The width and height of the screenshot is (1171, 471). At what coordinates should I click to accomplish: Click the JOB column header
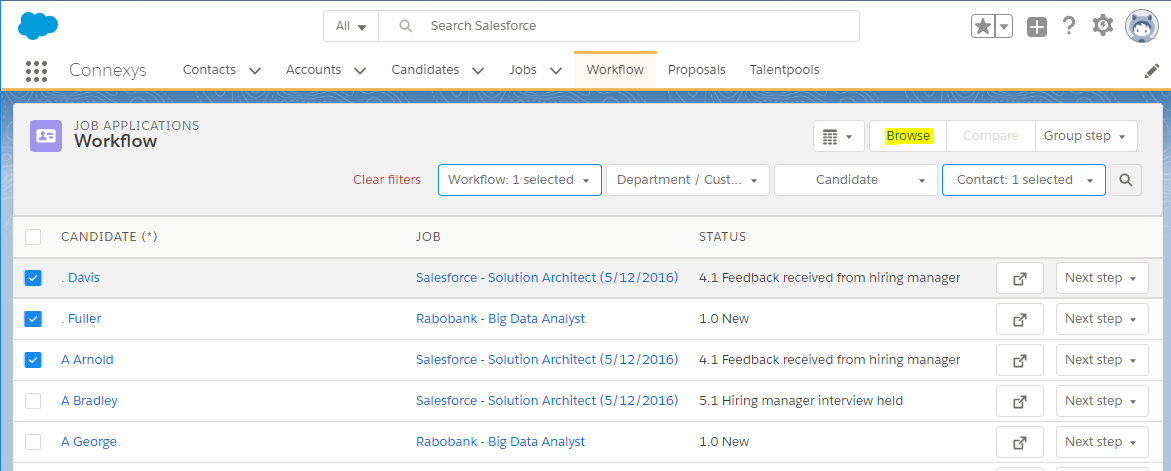pos(429,237)
